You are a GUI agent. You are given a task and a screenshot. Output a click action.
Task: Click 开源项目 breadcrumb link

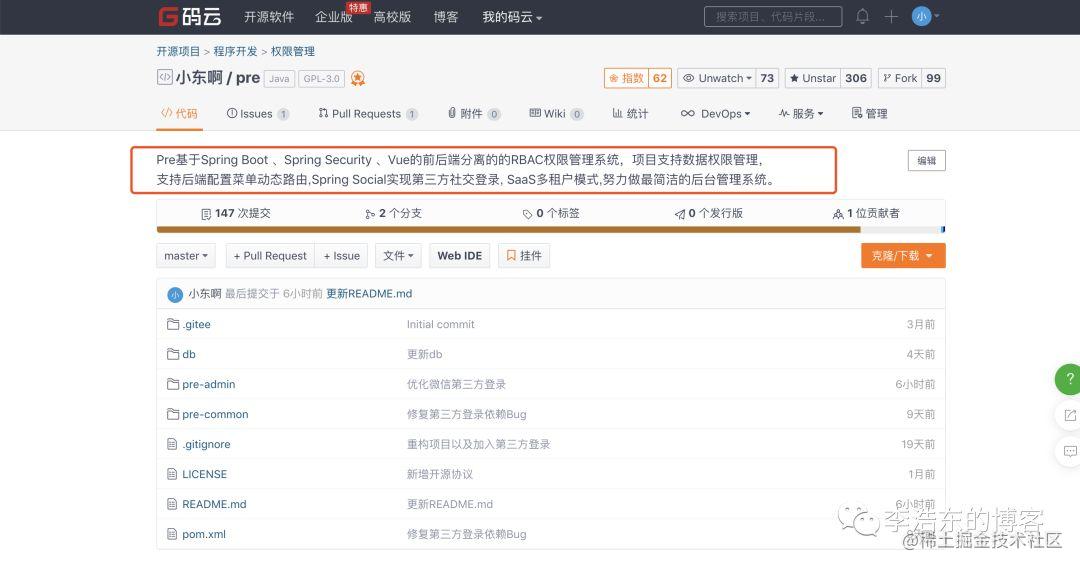[178, 51]
